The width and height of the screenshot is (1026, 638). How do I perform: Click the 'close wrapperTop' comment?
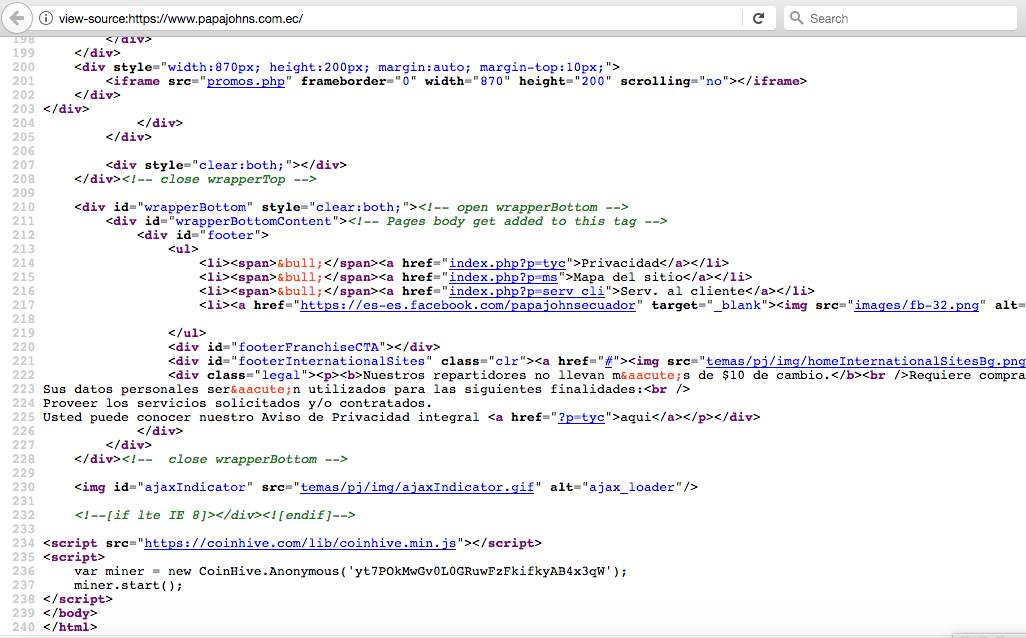click(219, 179)
